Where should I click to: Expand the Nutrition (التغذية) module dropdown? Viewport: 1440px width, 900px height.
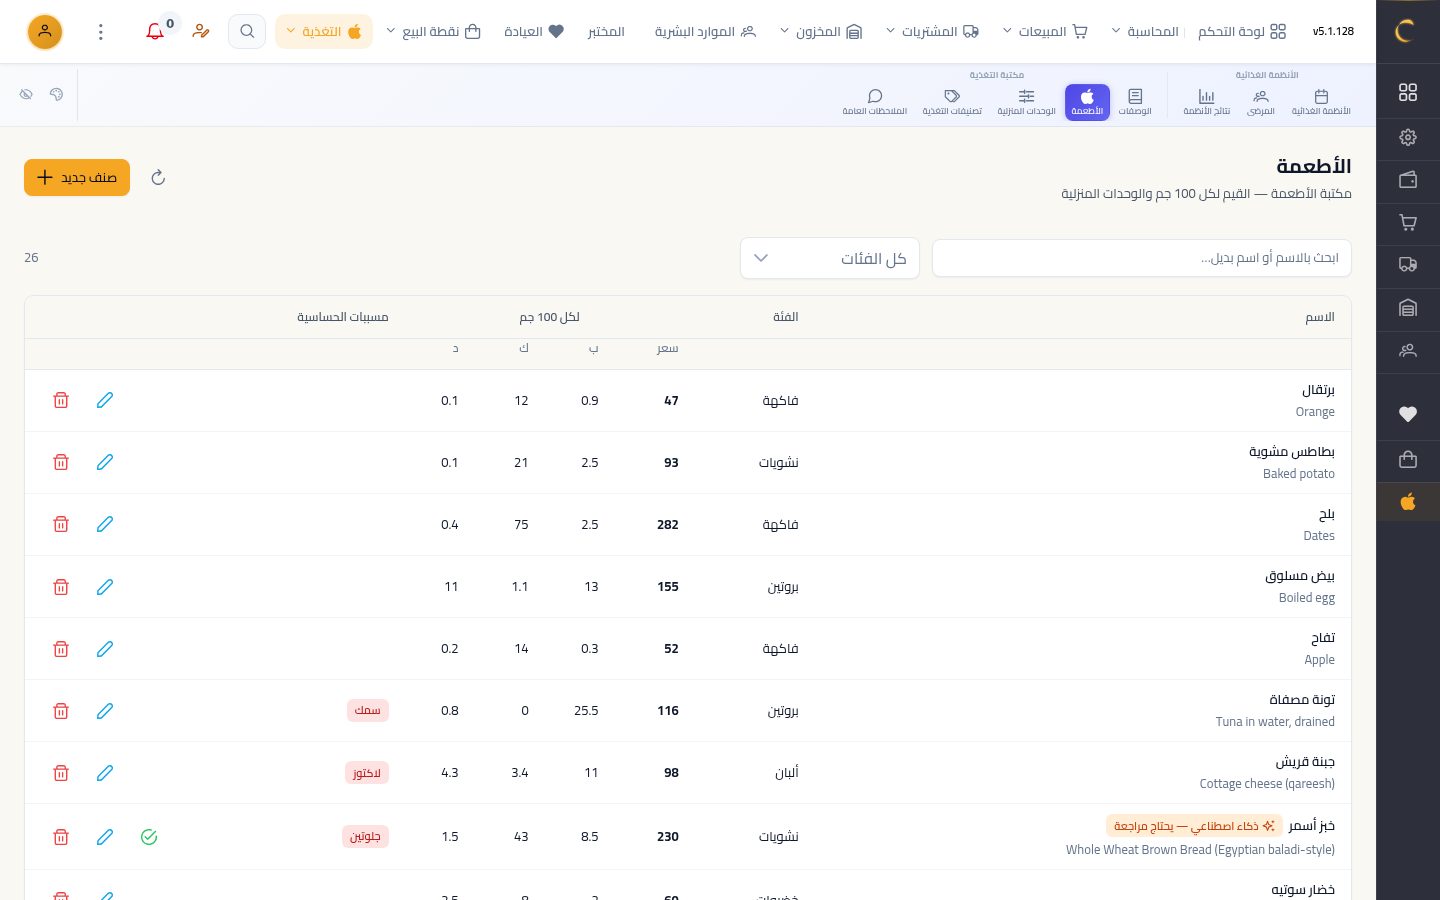pyautogui.click(x=323, y=32)
